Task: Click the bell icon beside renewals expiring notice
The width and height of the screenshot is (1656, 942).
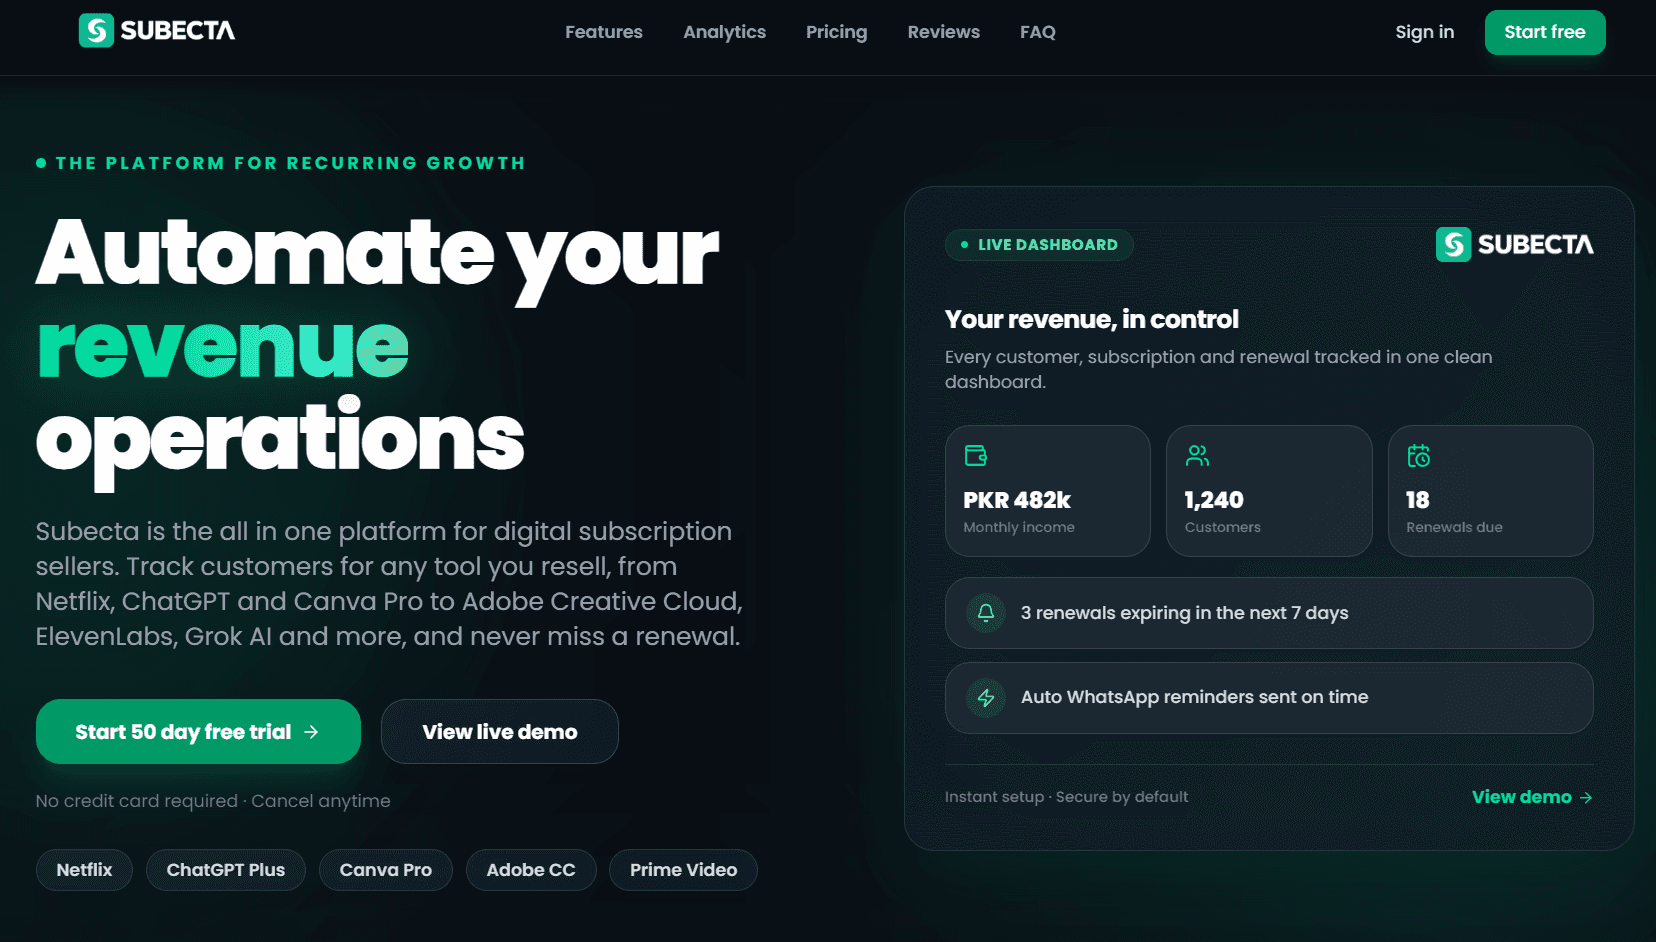Action: pyautogui.click(x=986, y=613)
